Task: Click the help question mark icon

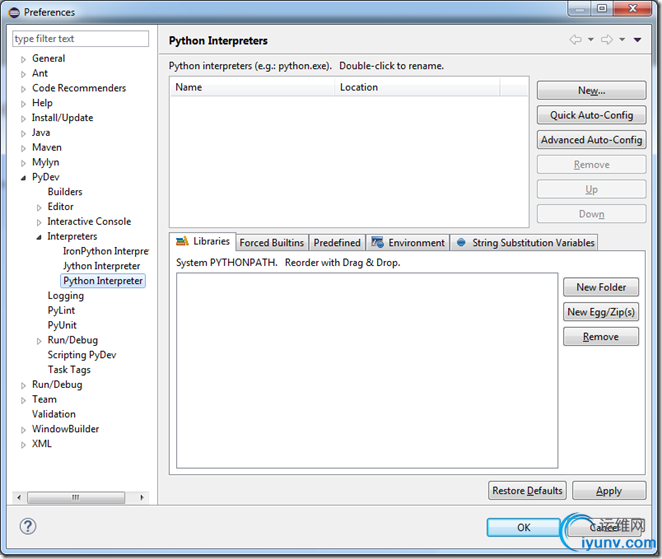Action: click(28, 526)
